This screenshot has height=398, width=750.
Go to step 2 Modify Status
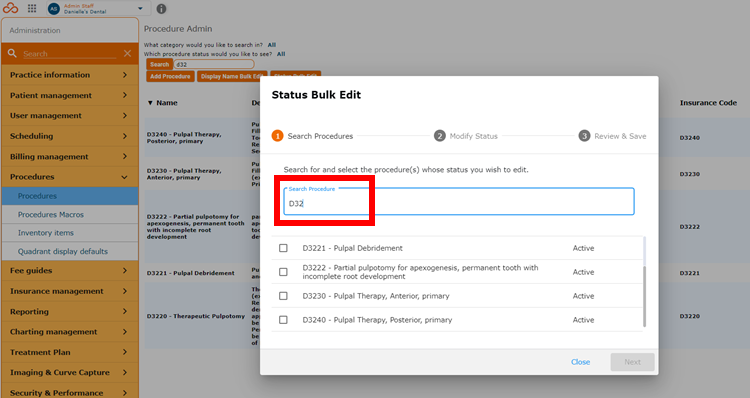(x=466, y=136)
